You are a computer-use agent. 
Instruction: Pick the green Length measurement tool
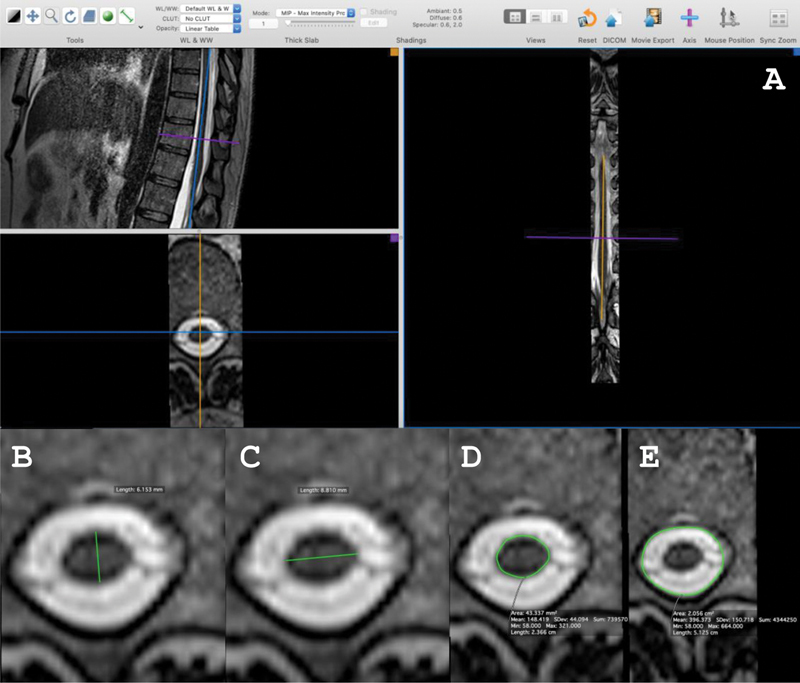pyautogui.click(x=127, y=16)
